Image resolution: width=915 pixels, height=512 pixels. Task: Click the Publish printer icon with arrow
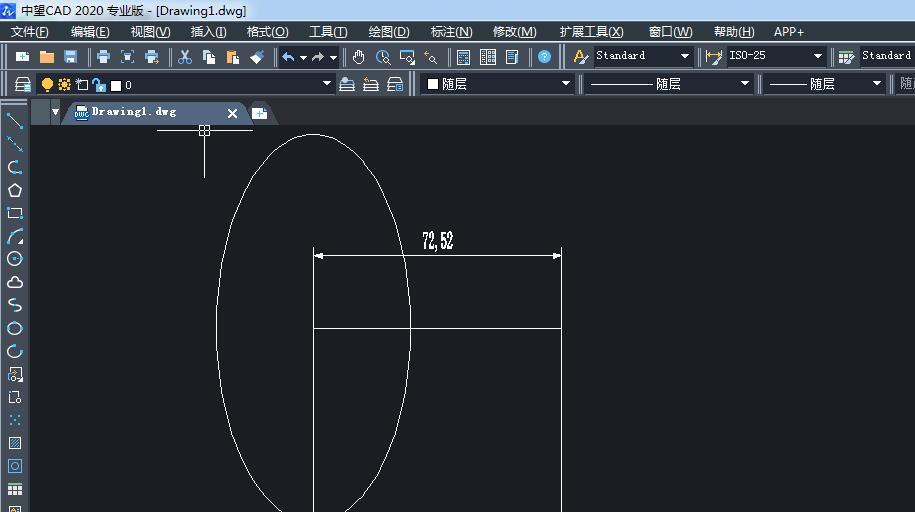[152, 57]
